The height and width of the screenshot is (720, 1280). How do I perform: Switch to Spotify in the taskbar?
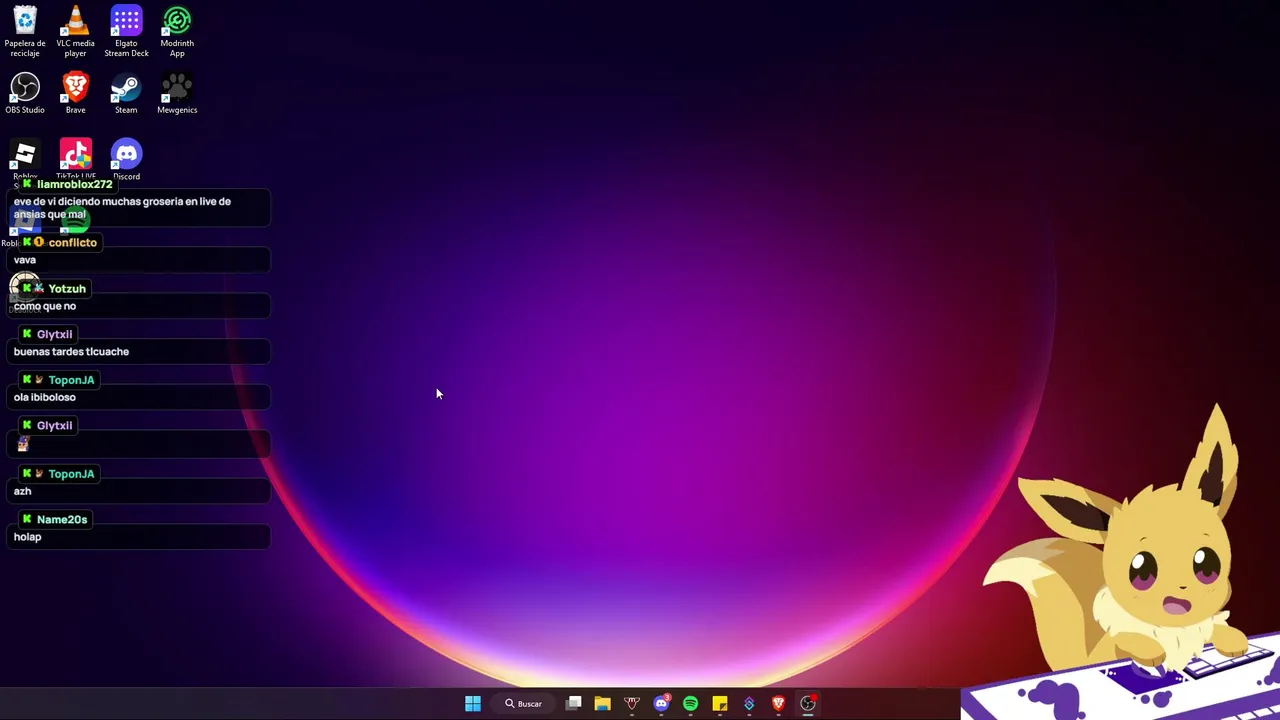click(690, 704)
